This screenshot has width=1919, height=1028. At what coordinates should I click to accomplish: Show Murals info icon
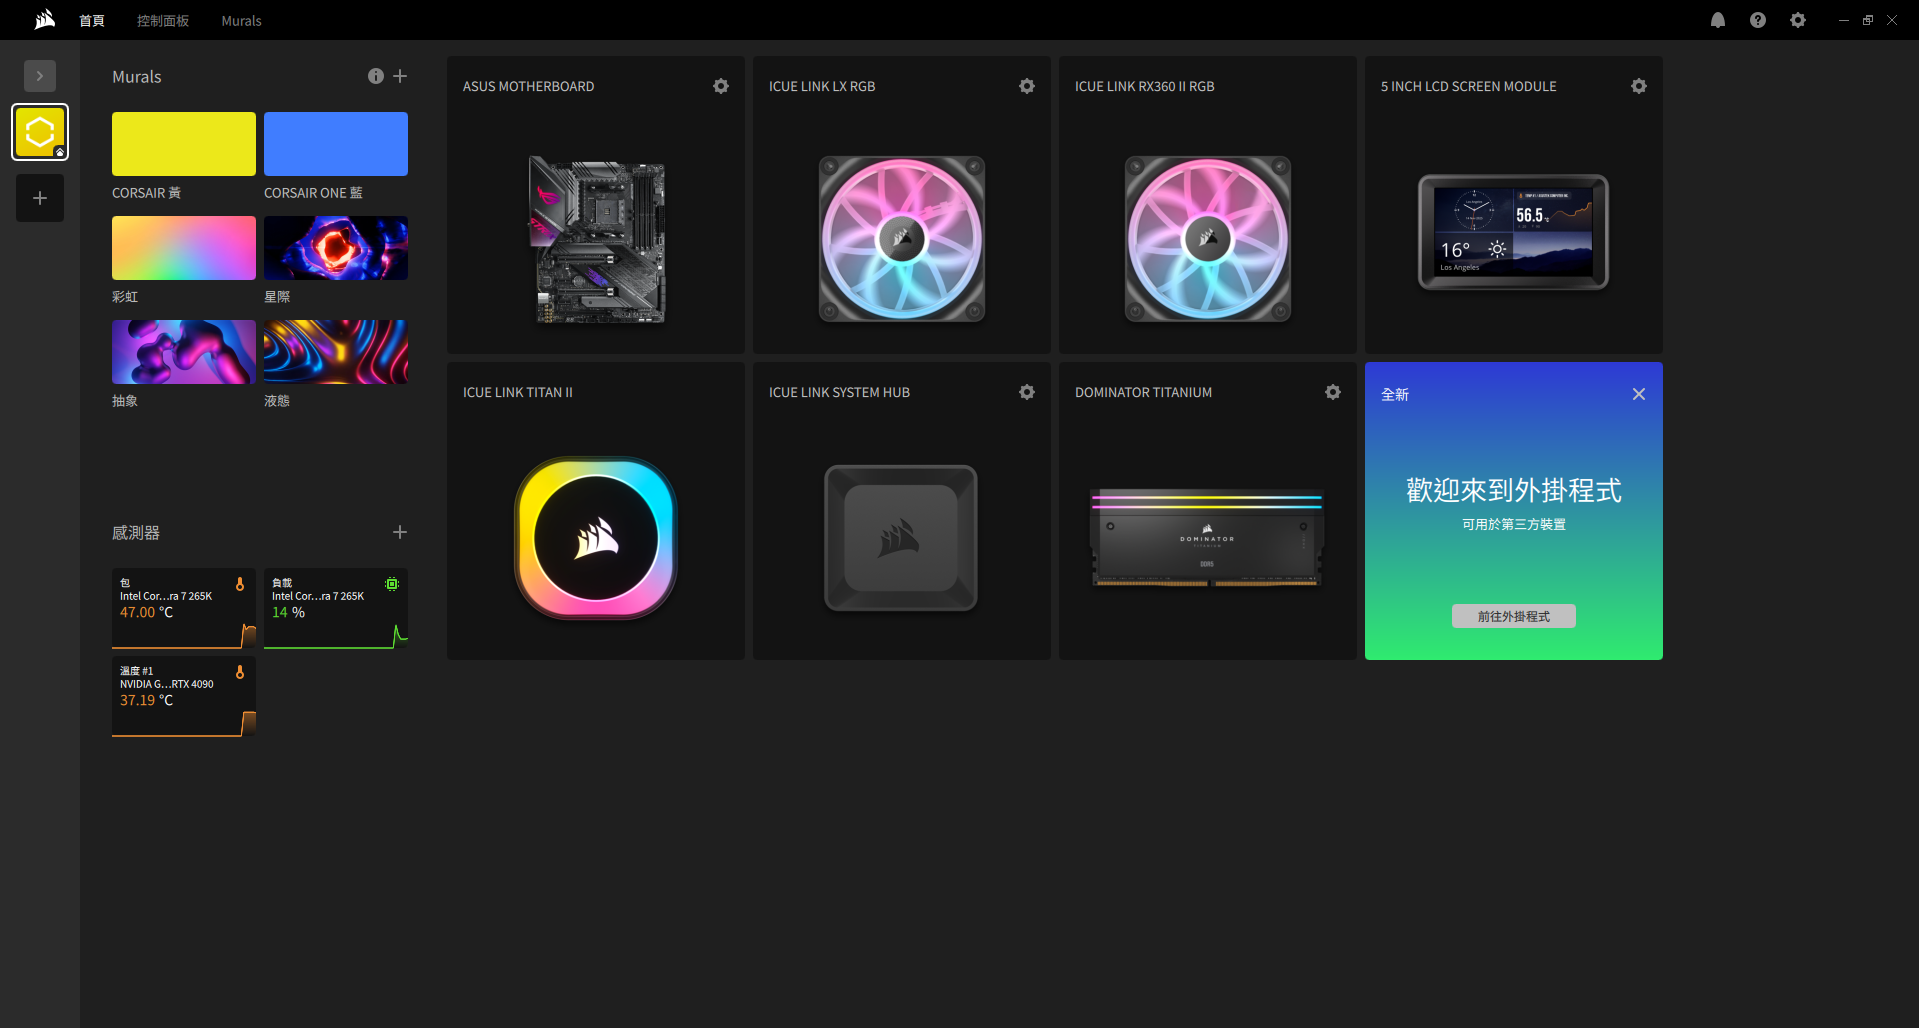pos(376,76)
